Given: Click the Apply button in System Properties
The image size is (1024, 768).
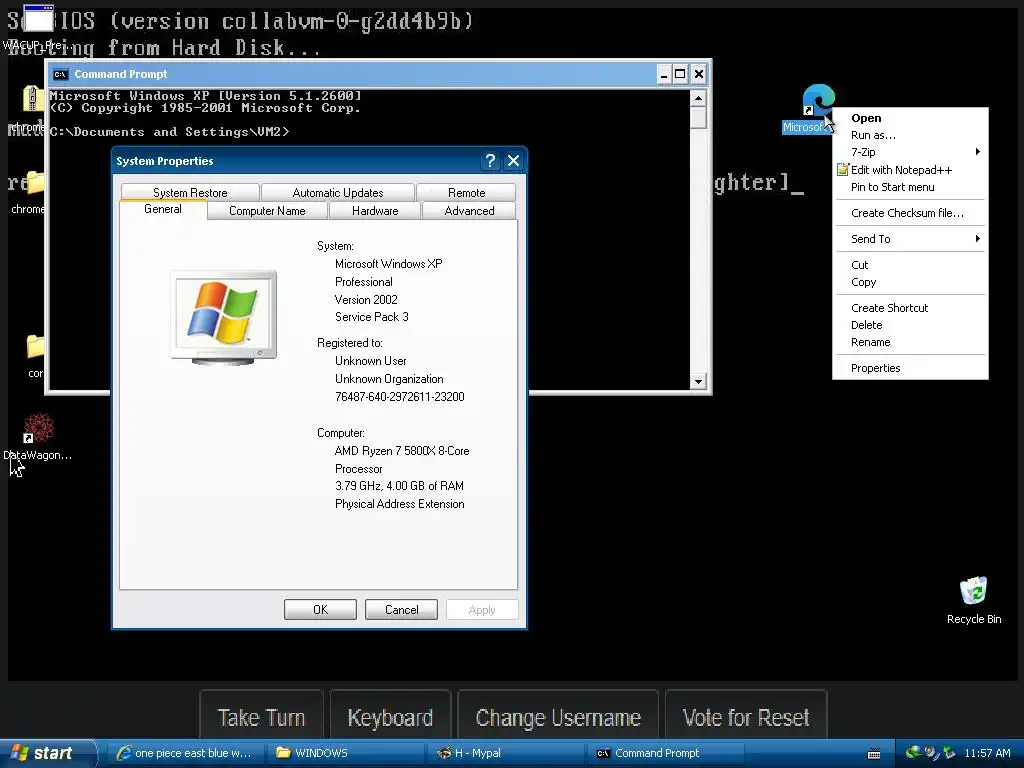Looking at the screenshot, I should [482, 609].
